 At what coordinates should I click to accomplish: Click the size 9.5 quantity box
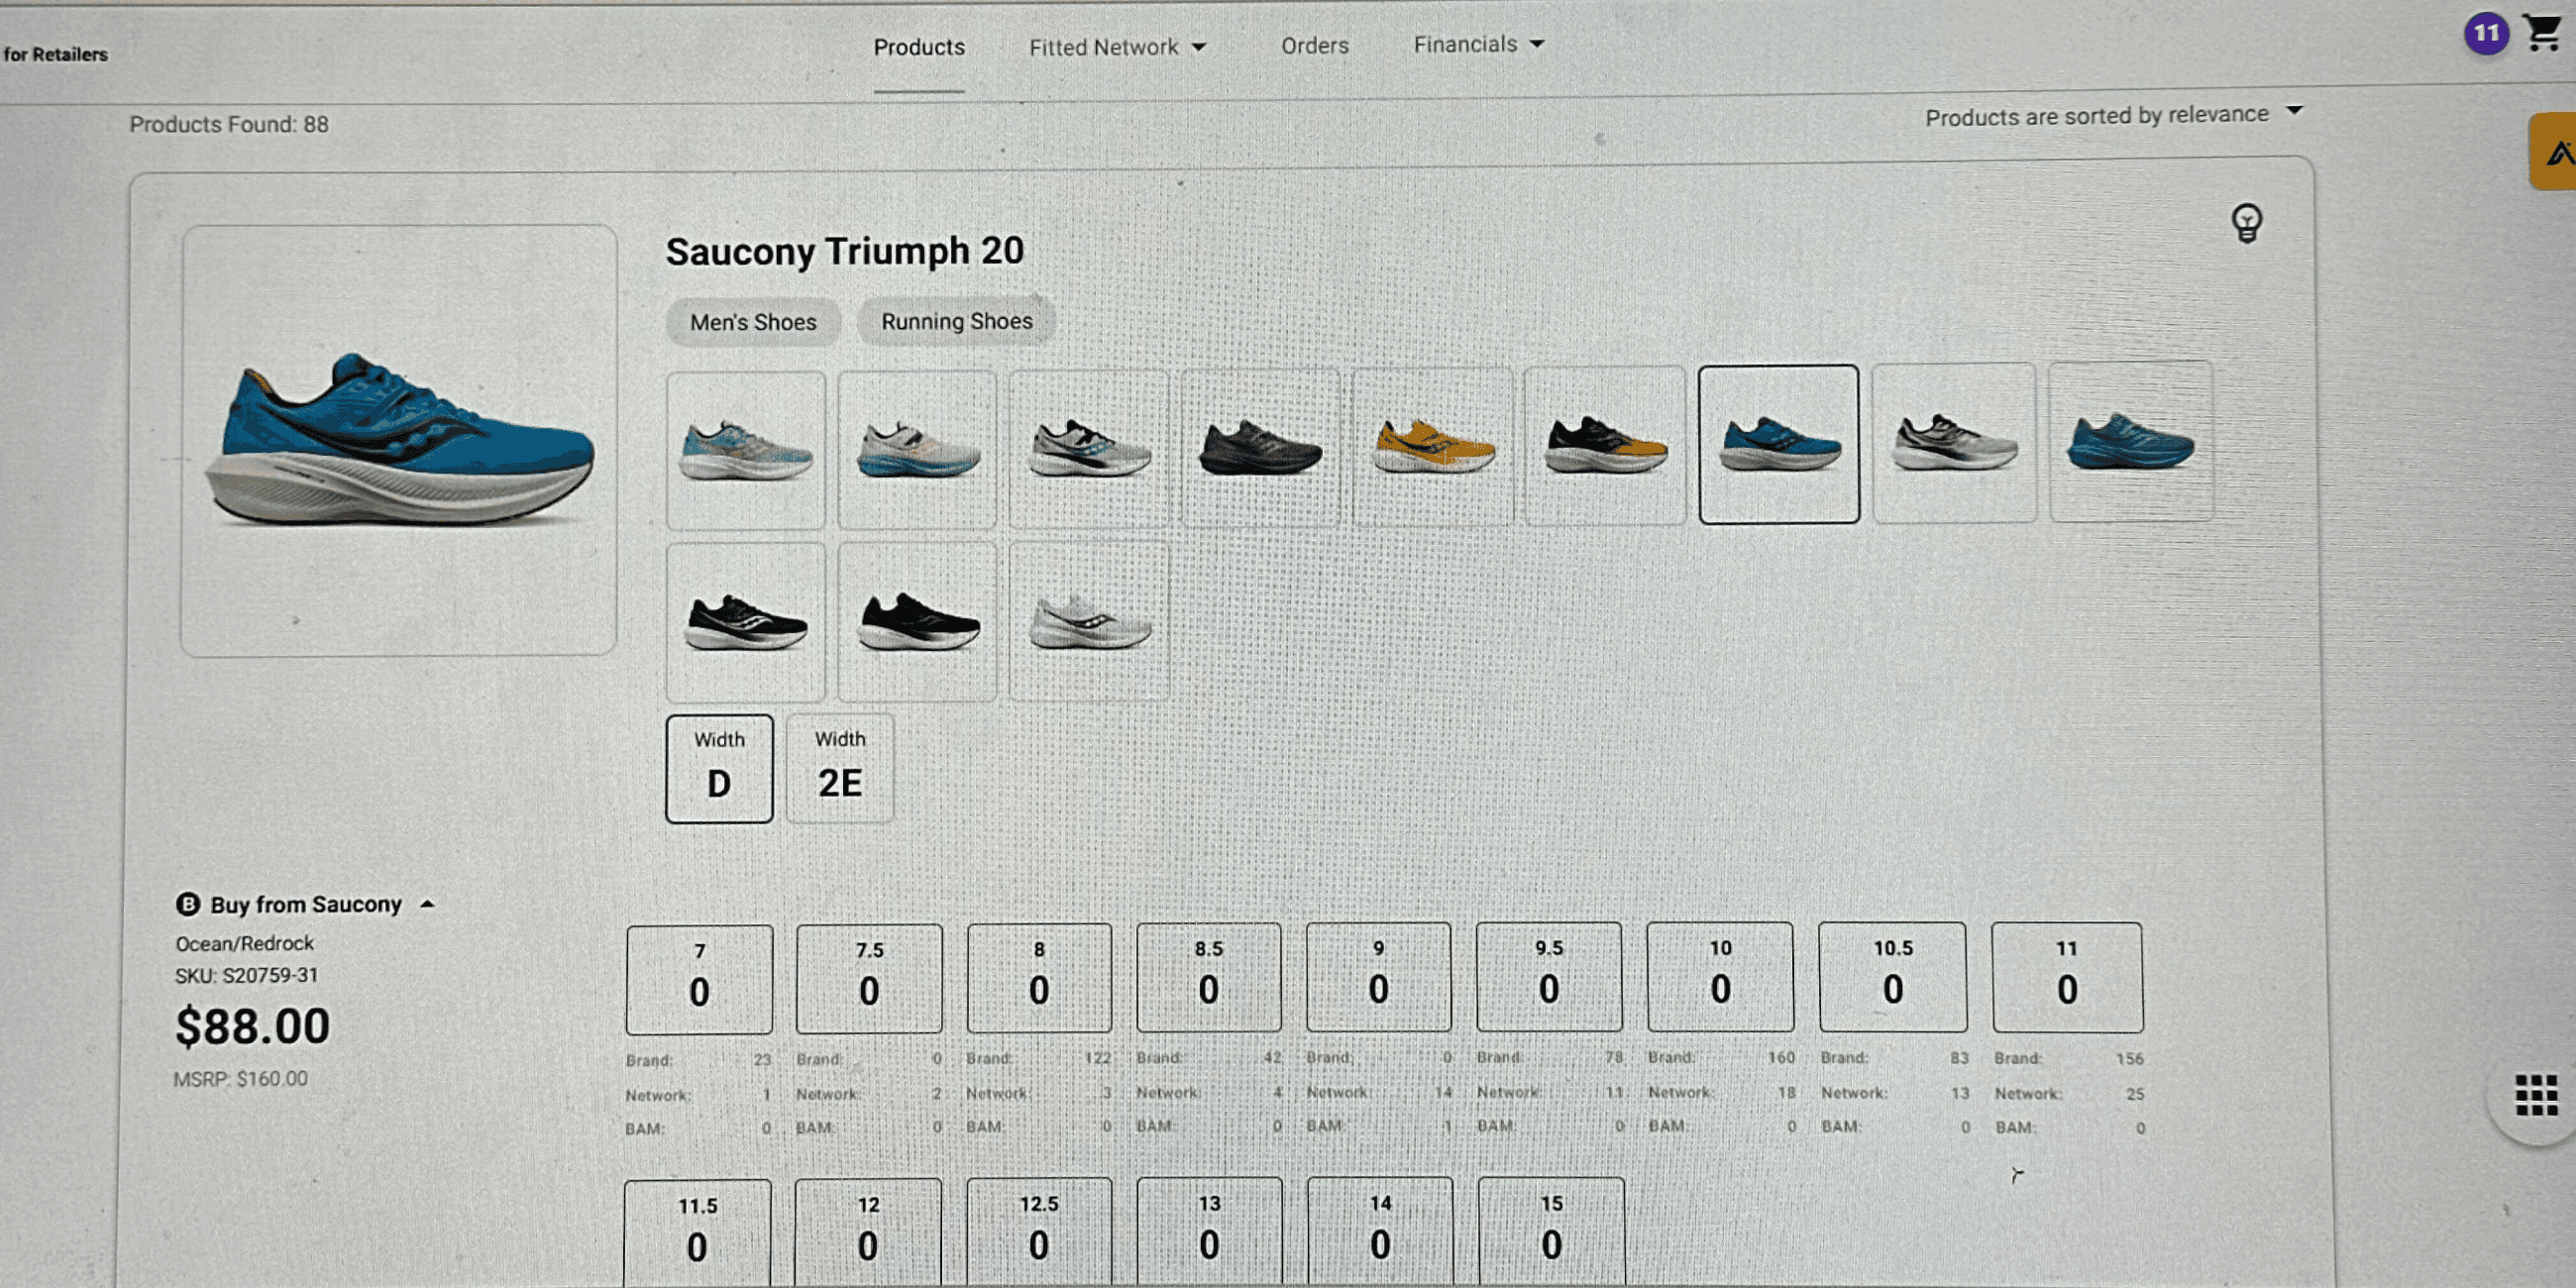pyautogui.click(x=1549, y=976)
